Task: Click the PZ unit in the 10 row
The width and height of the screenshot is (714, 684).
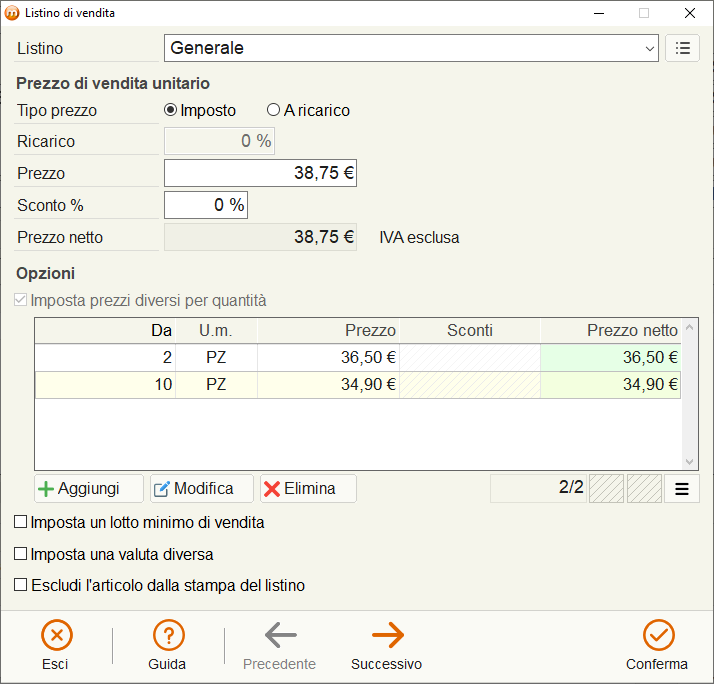Action: 216,385
